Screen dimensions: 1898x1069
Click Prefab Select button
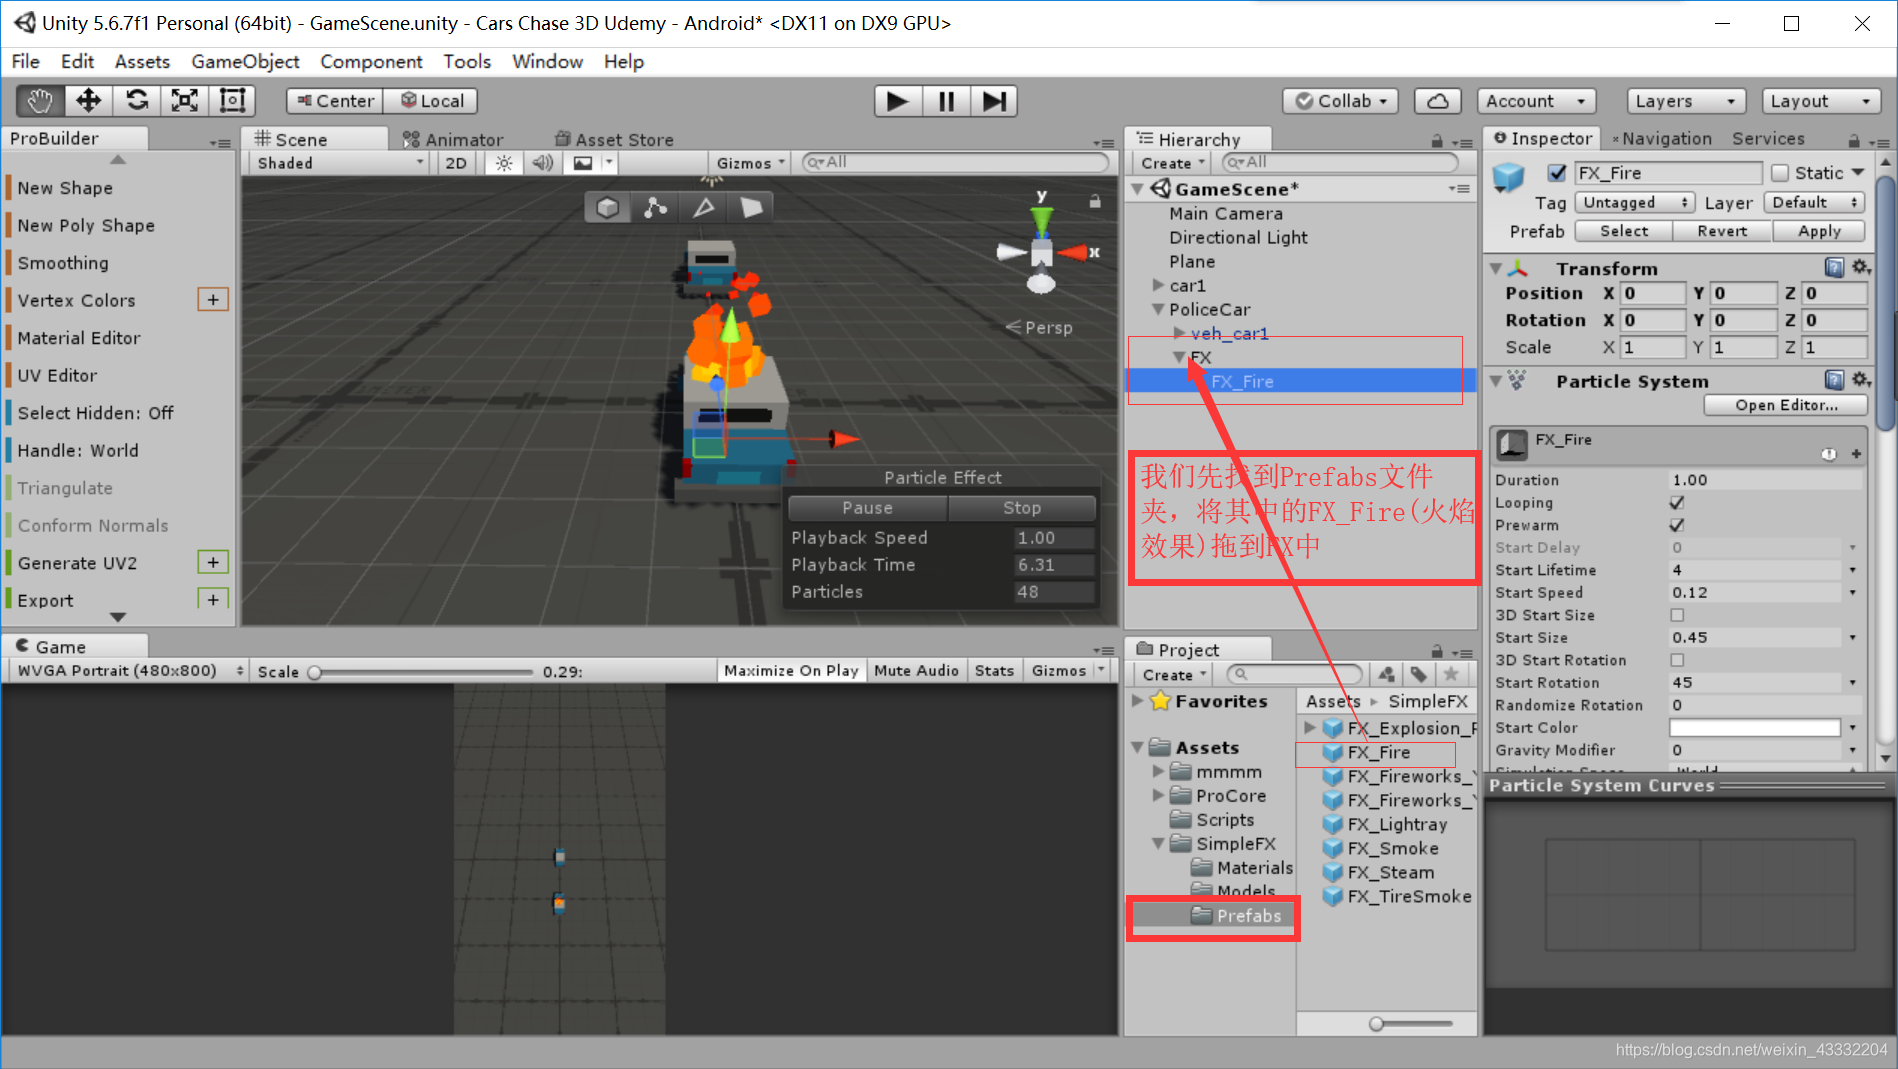coord(1624,230)
